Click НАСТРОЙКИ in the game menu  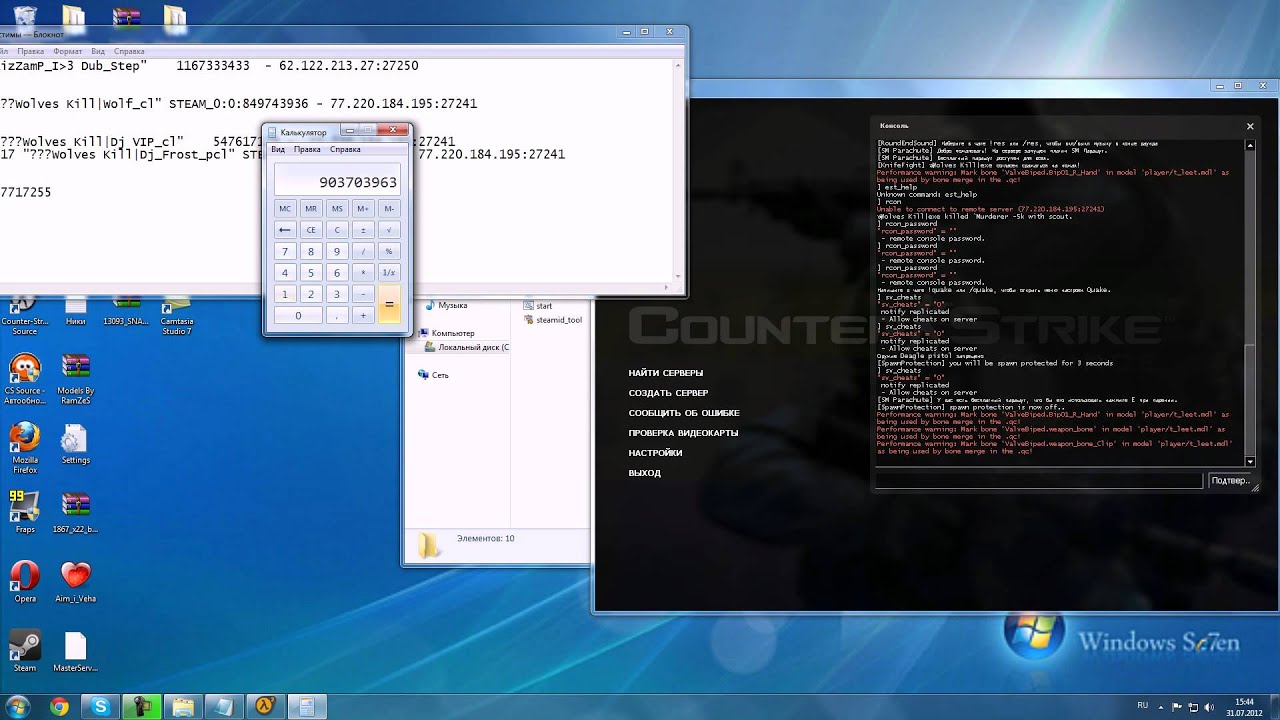[655, 453]
